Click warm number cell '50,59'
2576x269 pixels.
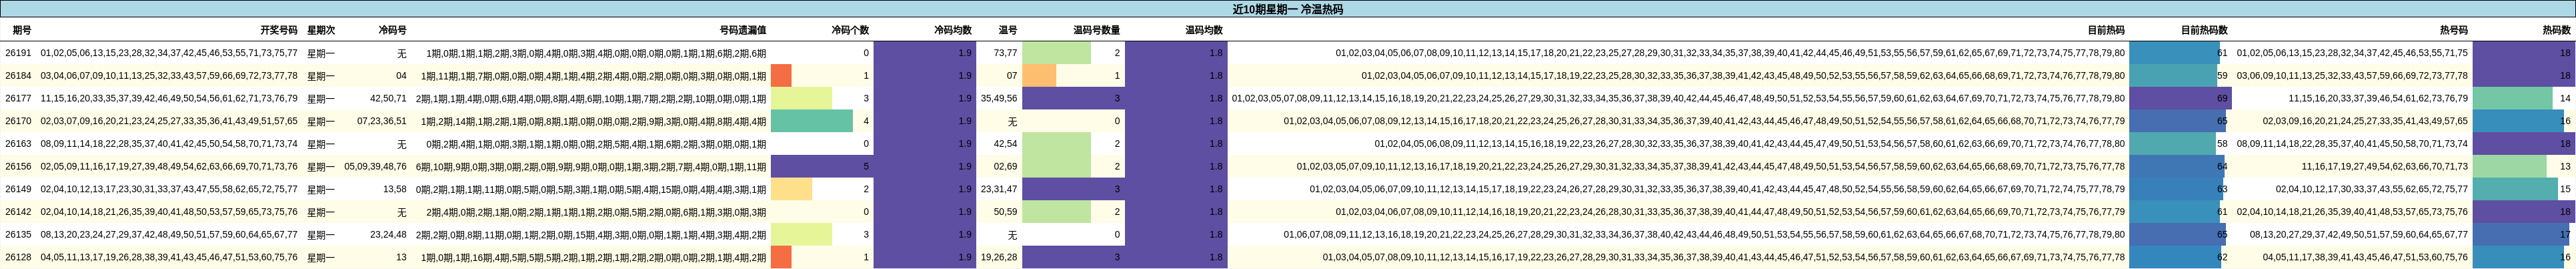point(1006,212)
